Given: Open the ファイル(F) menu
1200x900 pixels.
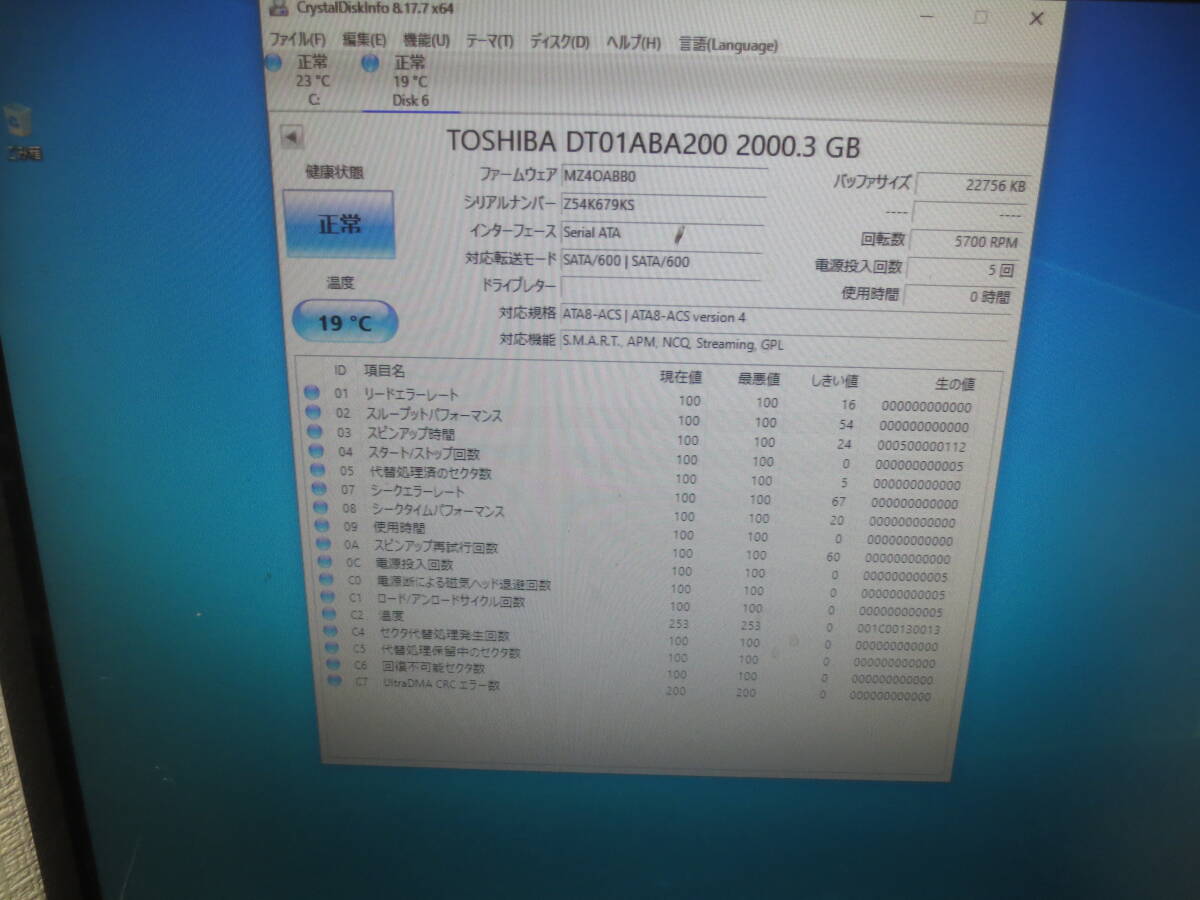Looking at the screenshot, I should [x=297, y=39].
